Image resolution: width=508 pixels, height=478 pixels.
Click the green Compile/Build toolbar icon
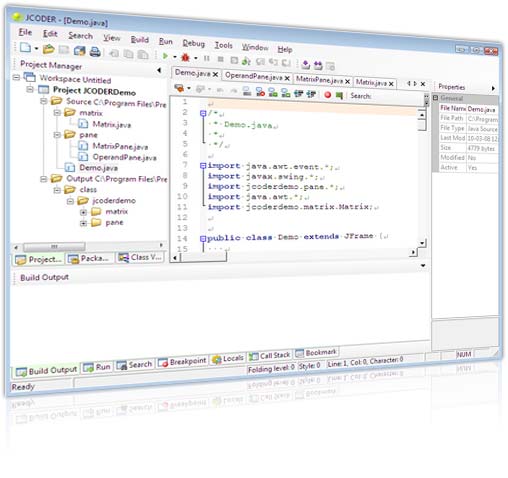(246, 61)
